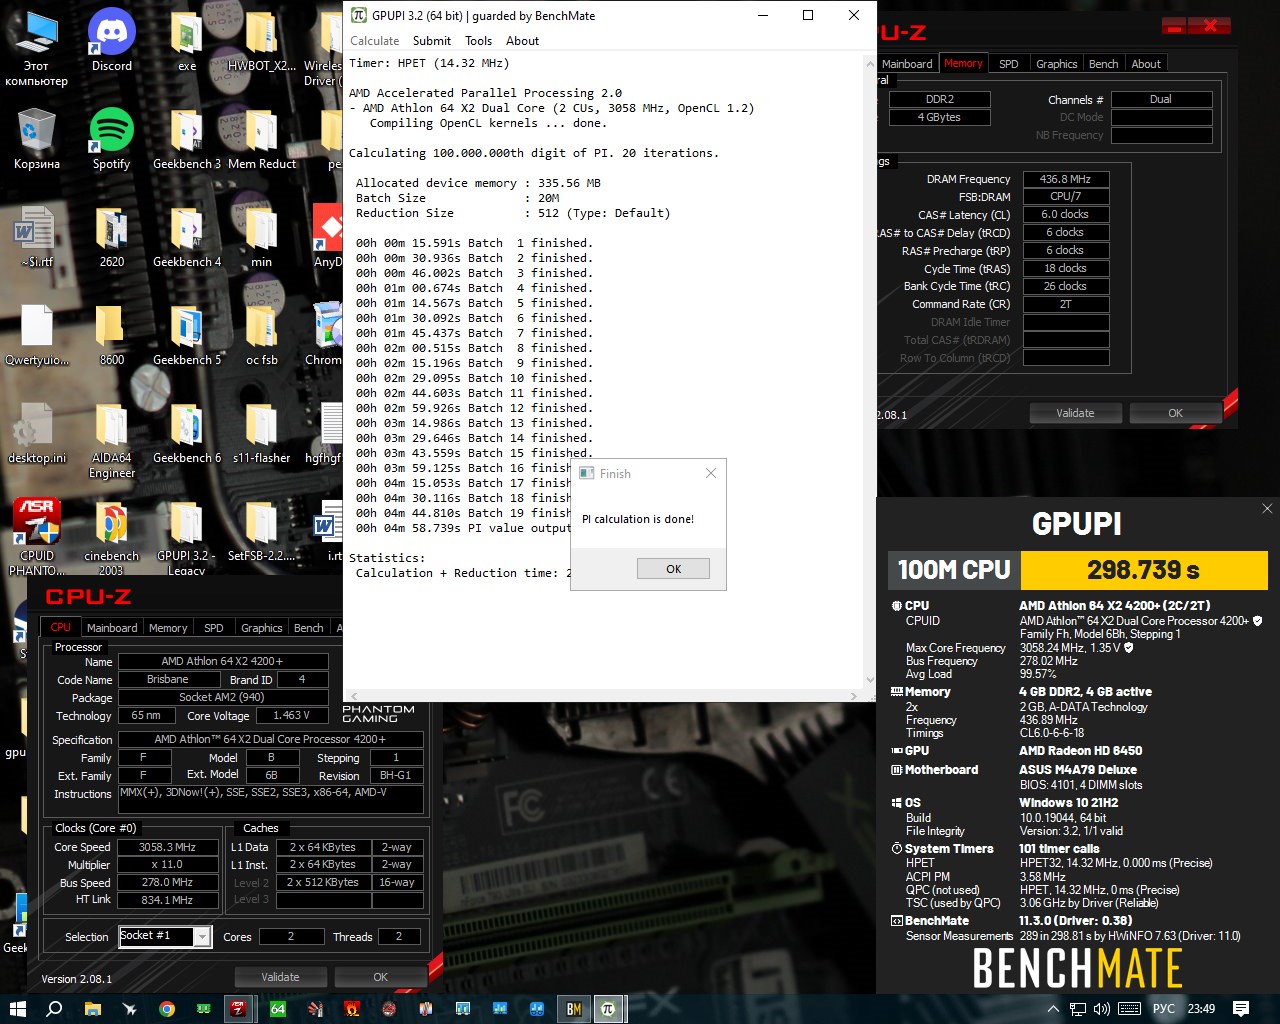Click the CPU-Z Phantom taskbar icon
The image size is (1280, 1024).
pos(239,1009)
